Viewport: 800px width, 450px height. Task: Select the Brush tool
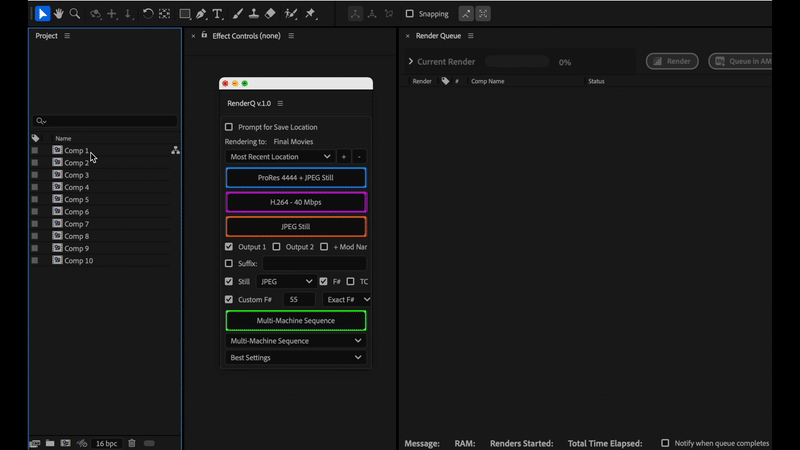click(x=237, y=14)
